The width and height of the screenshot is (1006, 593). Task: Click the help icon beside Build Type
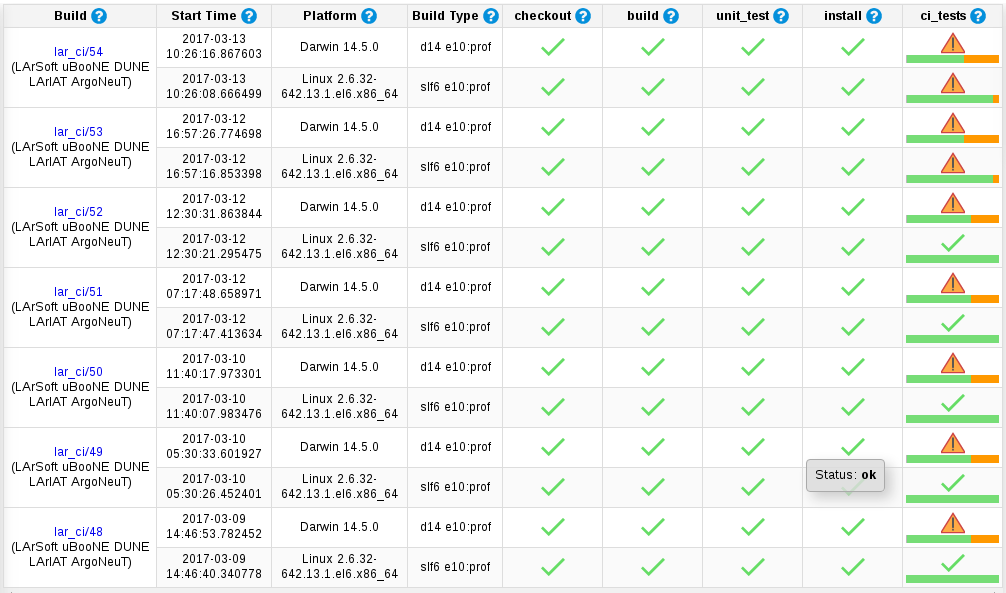pyautogui.click(x=491, y=16)
